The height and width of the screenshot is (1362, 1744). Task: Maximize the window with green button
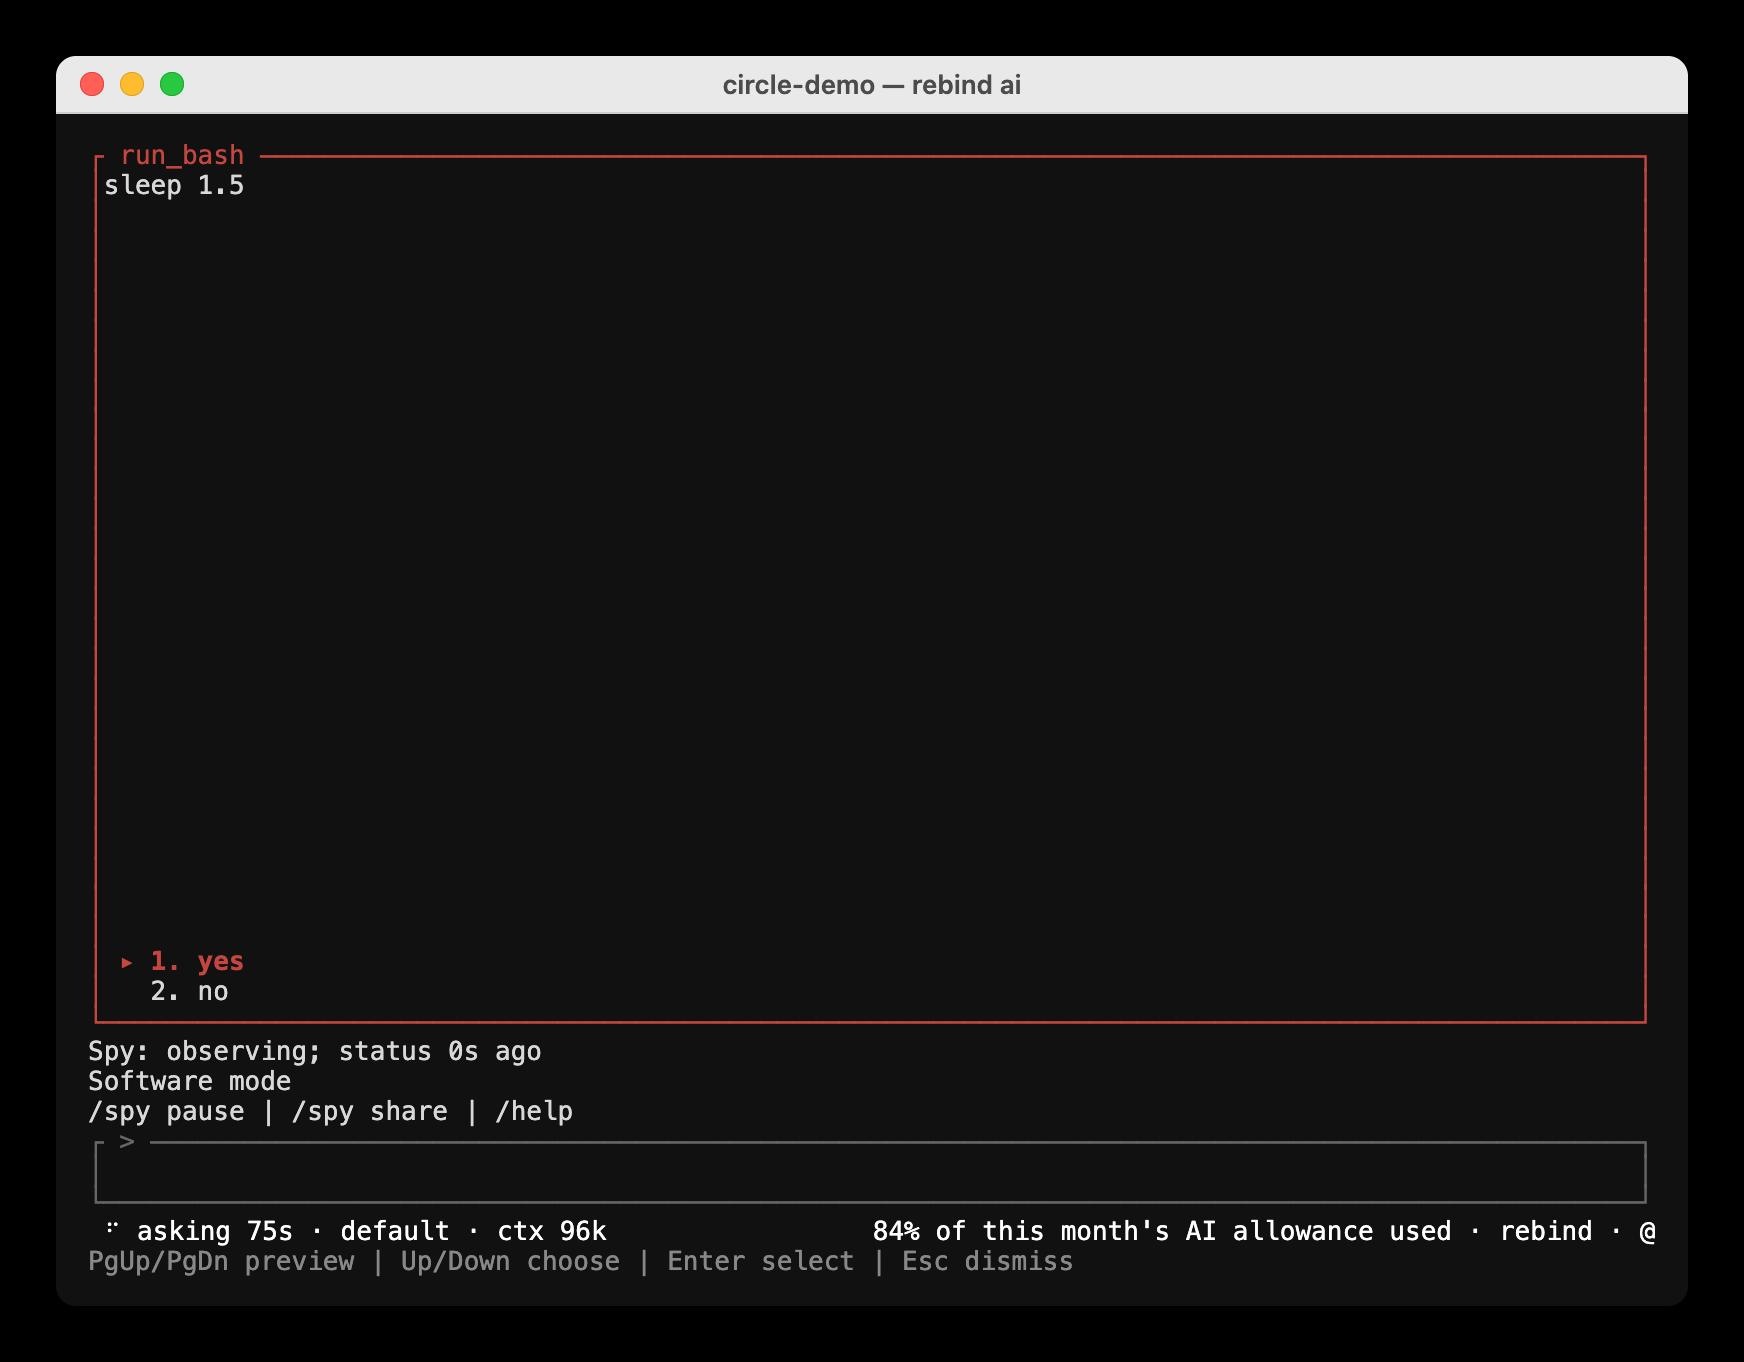pyautogui.click(x=172, y=84)
